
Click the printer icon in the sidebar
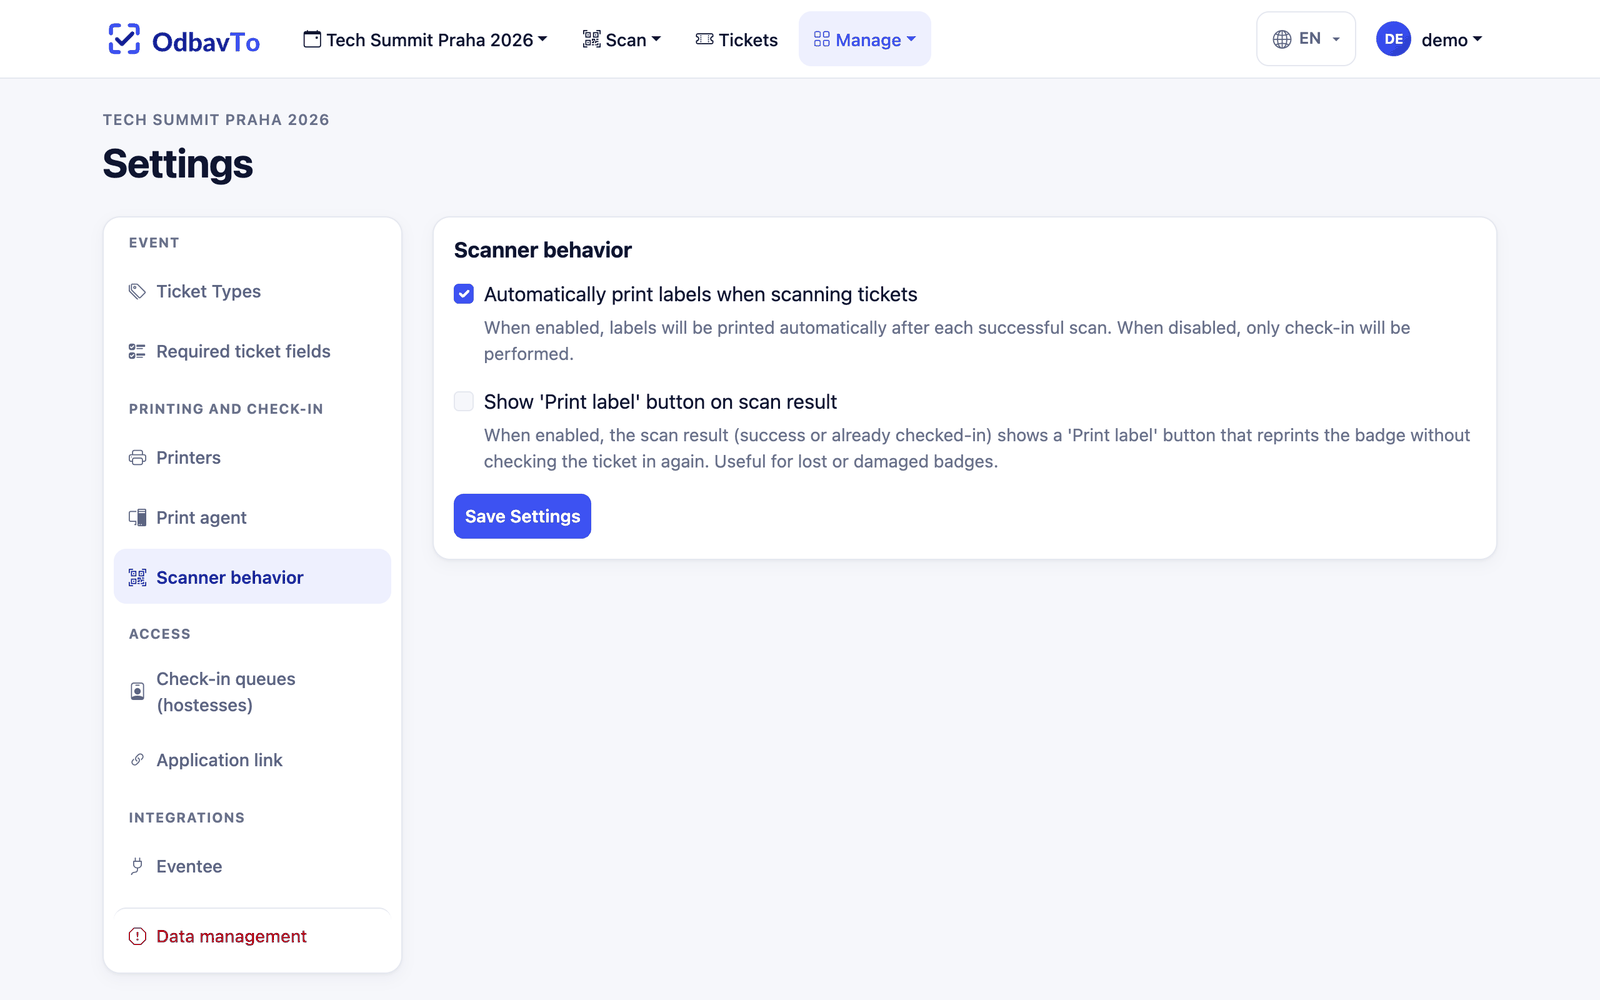pyautogui.click(x=137, y=457)
